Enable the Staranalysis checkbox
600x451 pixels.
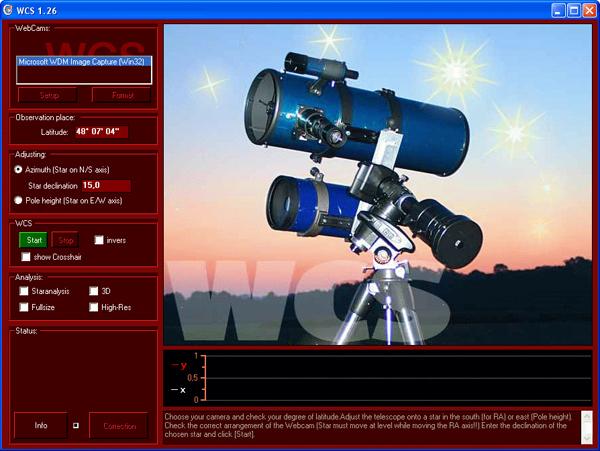[23, 291]
